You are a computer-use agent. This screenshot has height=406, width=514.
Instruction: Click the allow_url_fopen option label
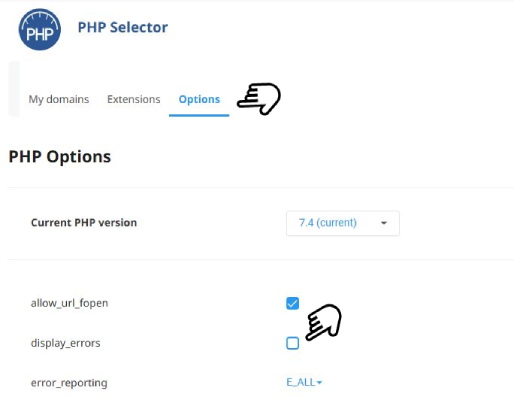[x=69, y=303]
